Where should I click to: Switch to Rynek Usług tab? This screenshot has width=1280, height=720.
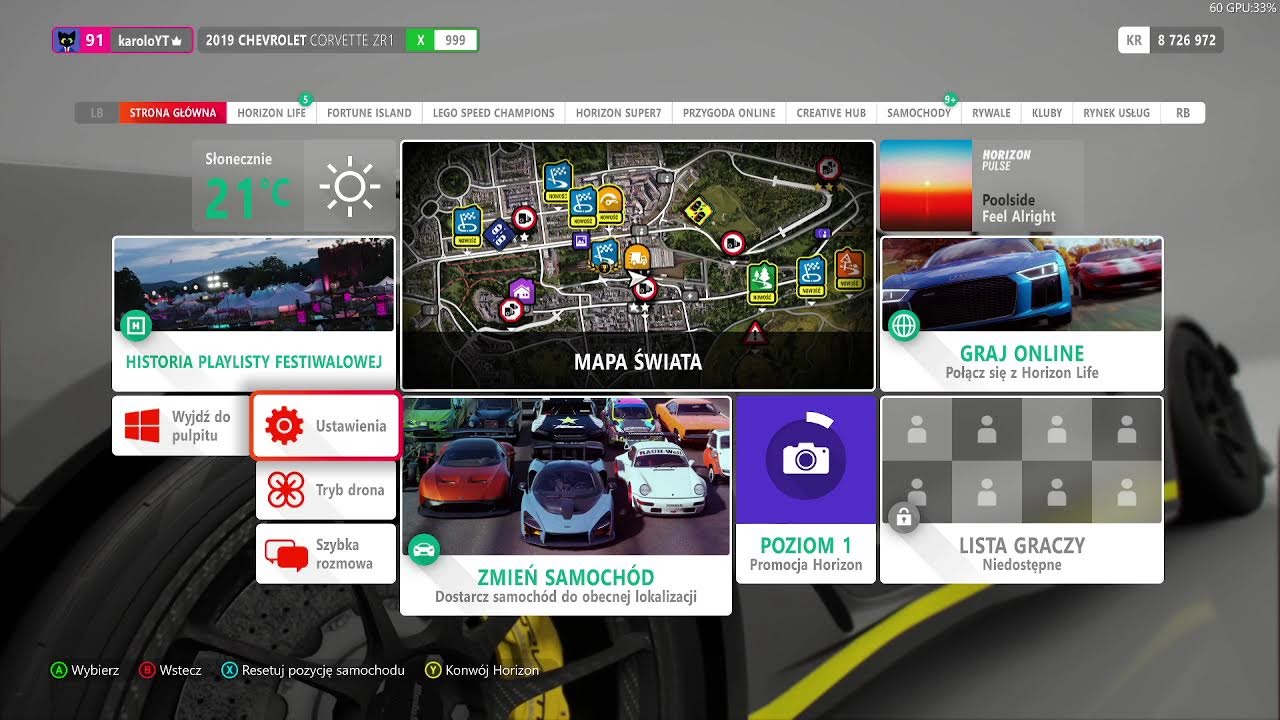click(x=1117, y=113)
